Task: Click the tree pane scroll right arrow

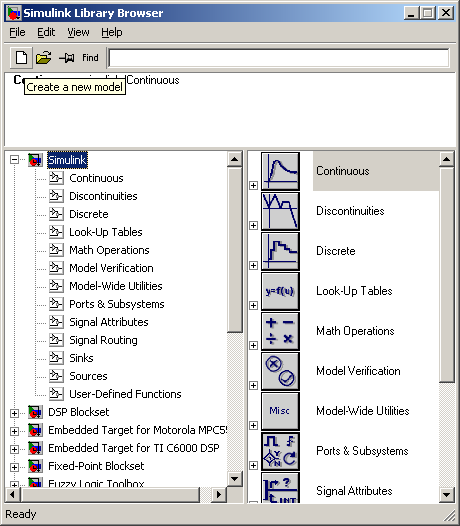Action: (219, 494)
